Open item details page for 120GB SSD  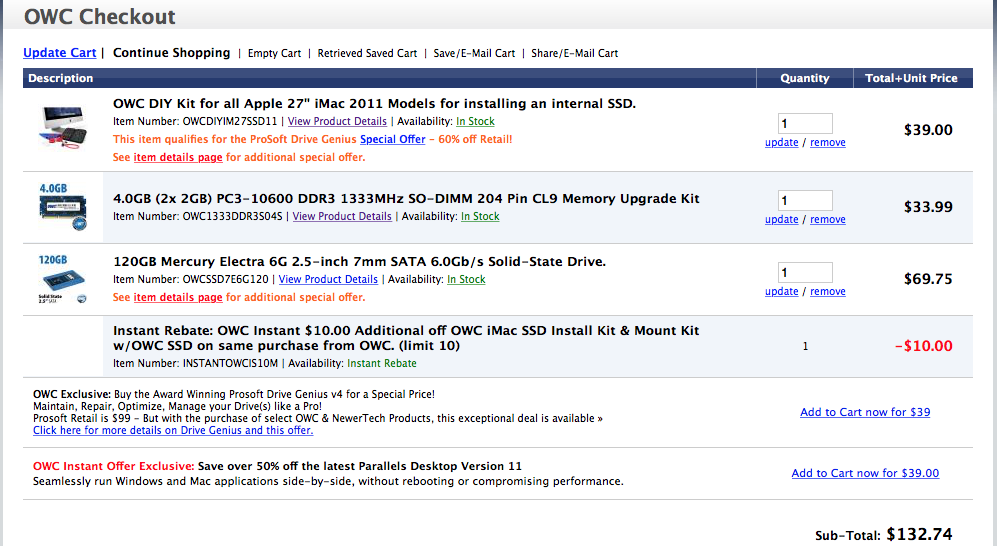pos(177,297)
